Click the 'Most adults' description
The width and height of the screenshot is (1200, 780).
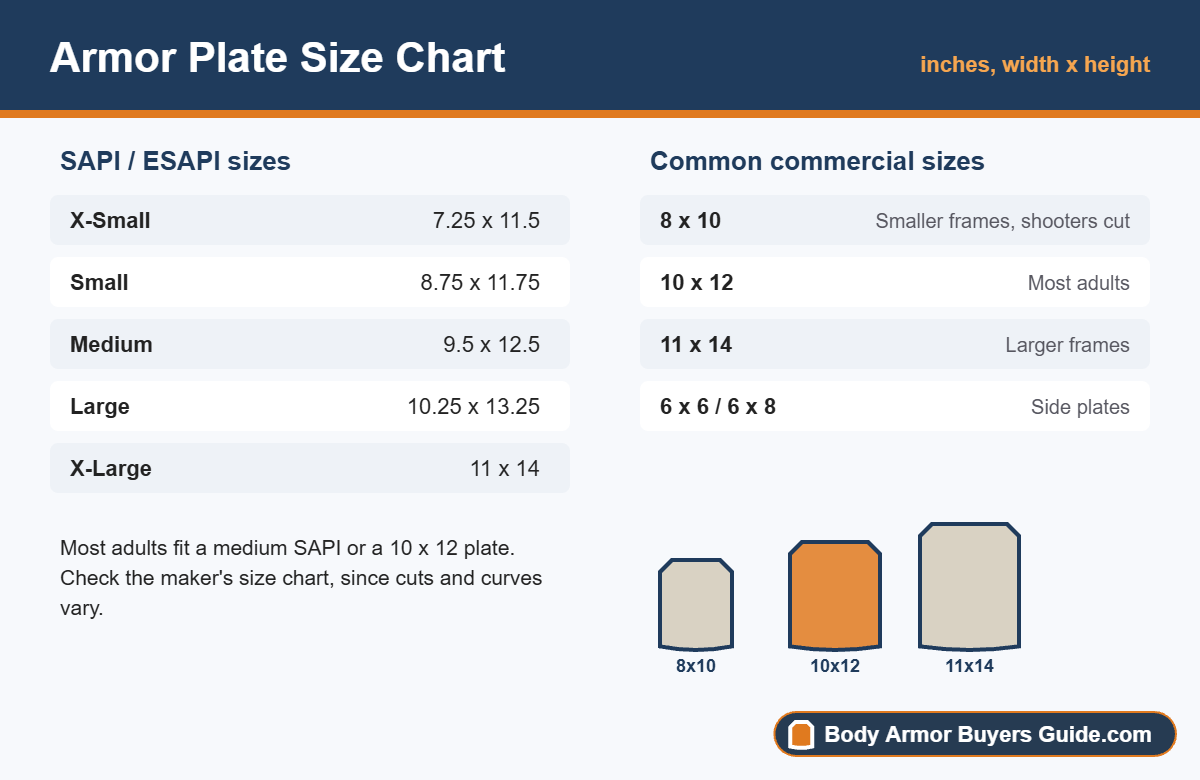pos(1079,283)
